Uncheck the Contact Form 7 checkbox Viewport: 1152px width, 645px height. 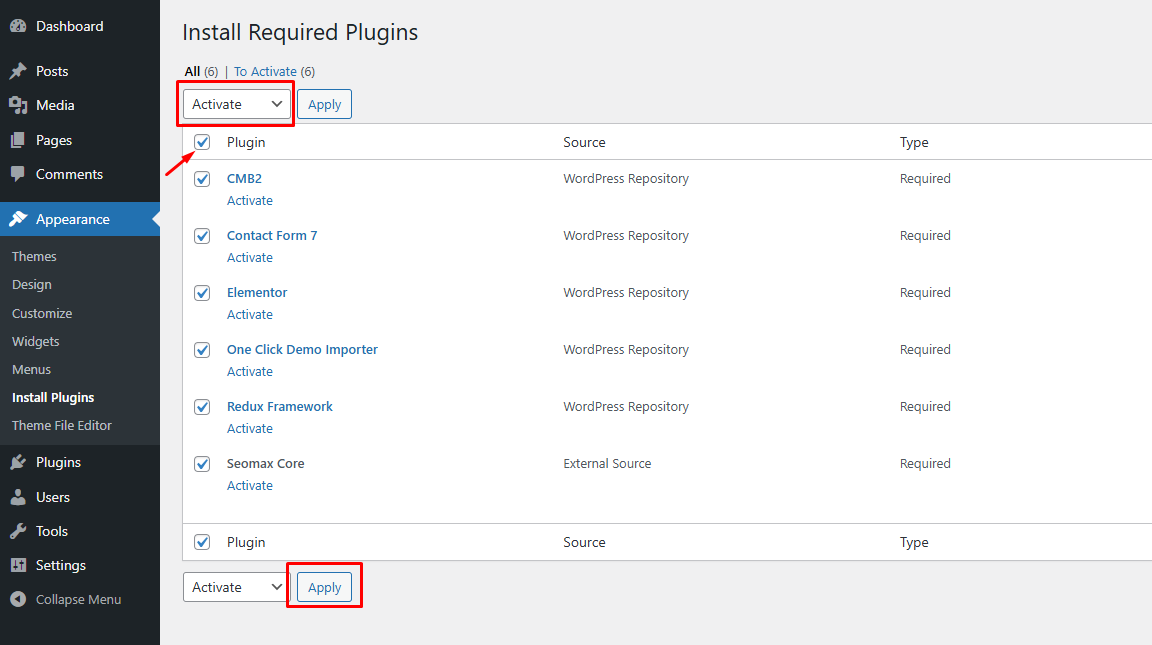coord(202,236)
